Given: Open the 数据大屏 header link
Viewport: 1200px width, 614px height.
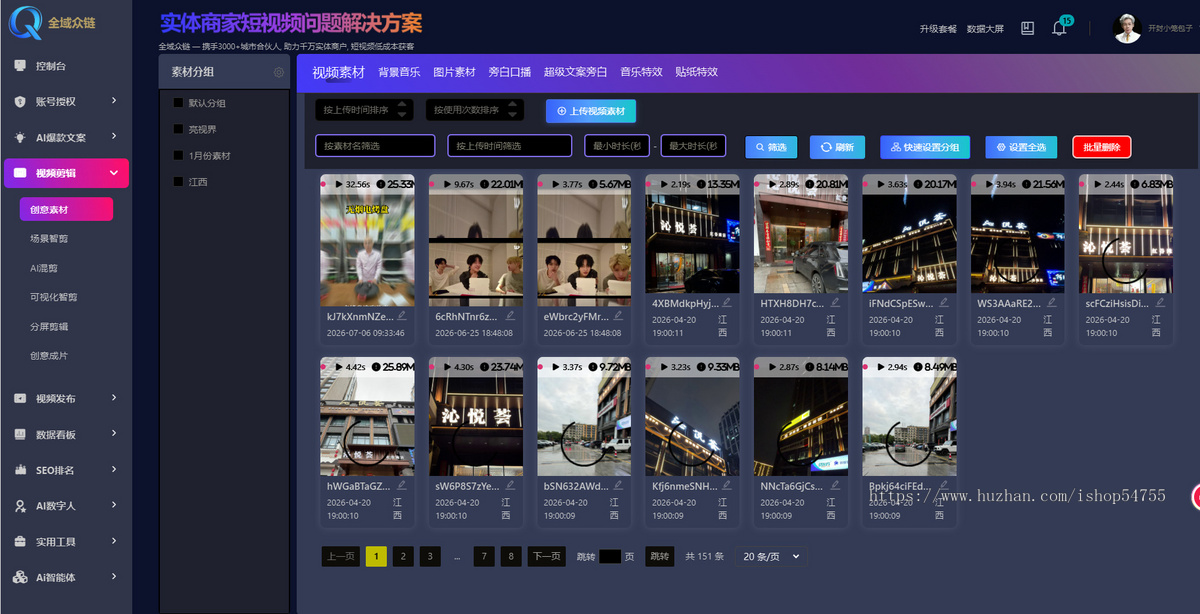Looking at the screenshot, I should coord(986,29).
